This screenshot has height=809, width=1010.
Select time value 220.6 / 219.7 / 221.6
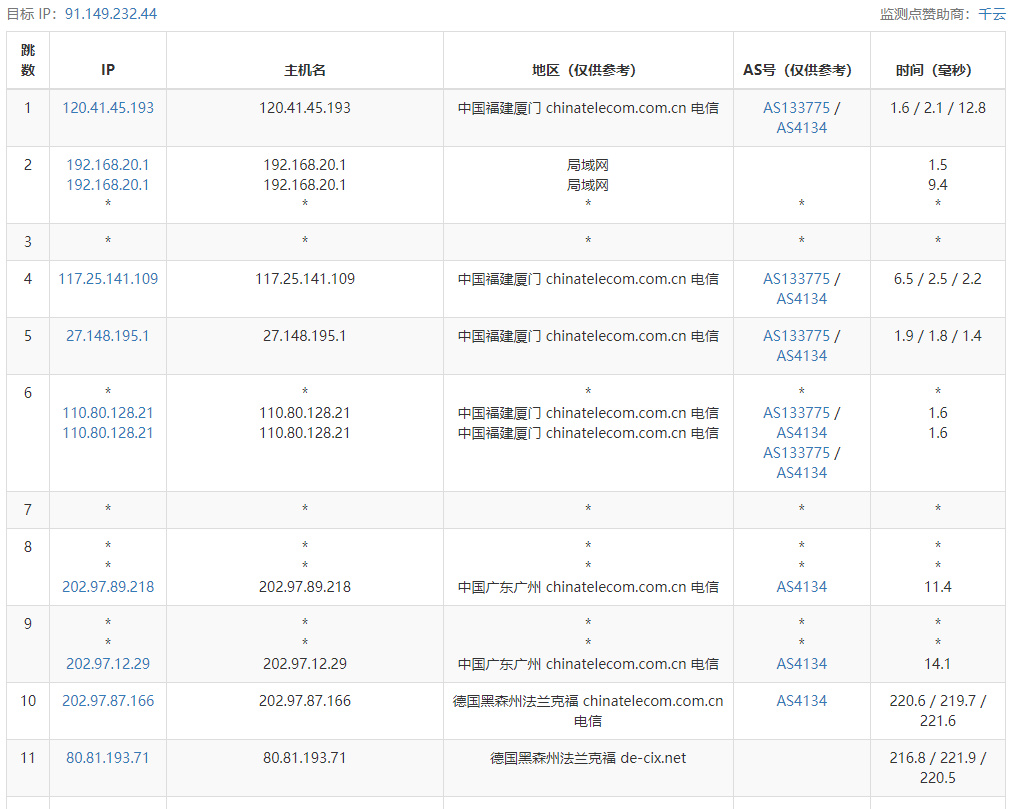click(x=938, y=710)
